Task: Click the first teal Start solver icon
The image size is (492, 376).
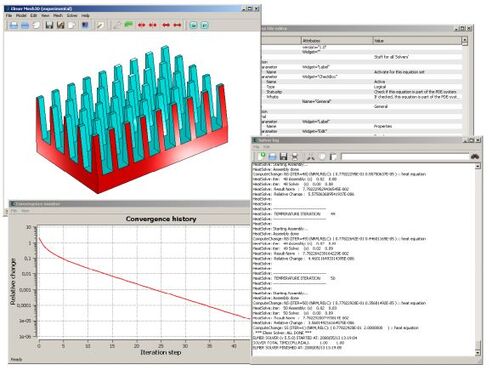Action: (x=194, y=25)
